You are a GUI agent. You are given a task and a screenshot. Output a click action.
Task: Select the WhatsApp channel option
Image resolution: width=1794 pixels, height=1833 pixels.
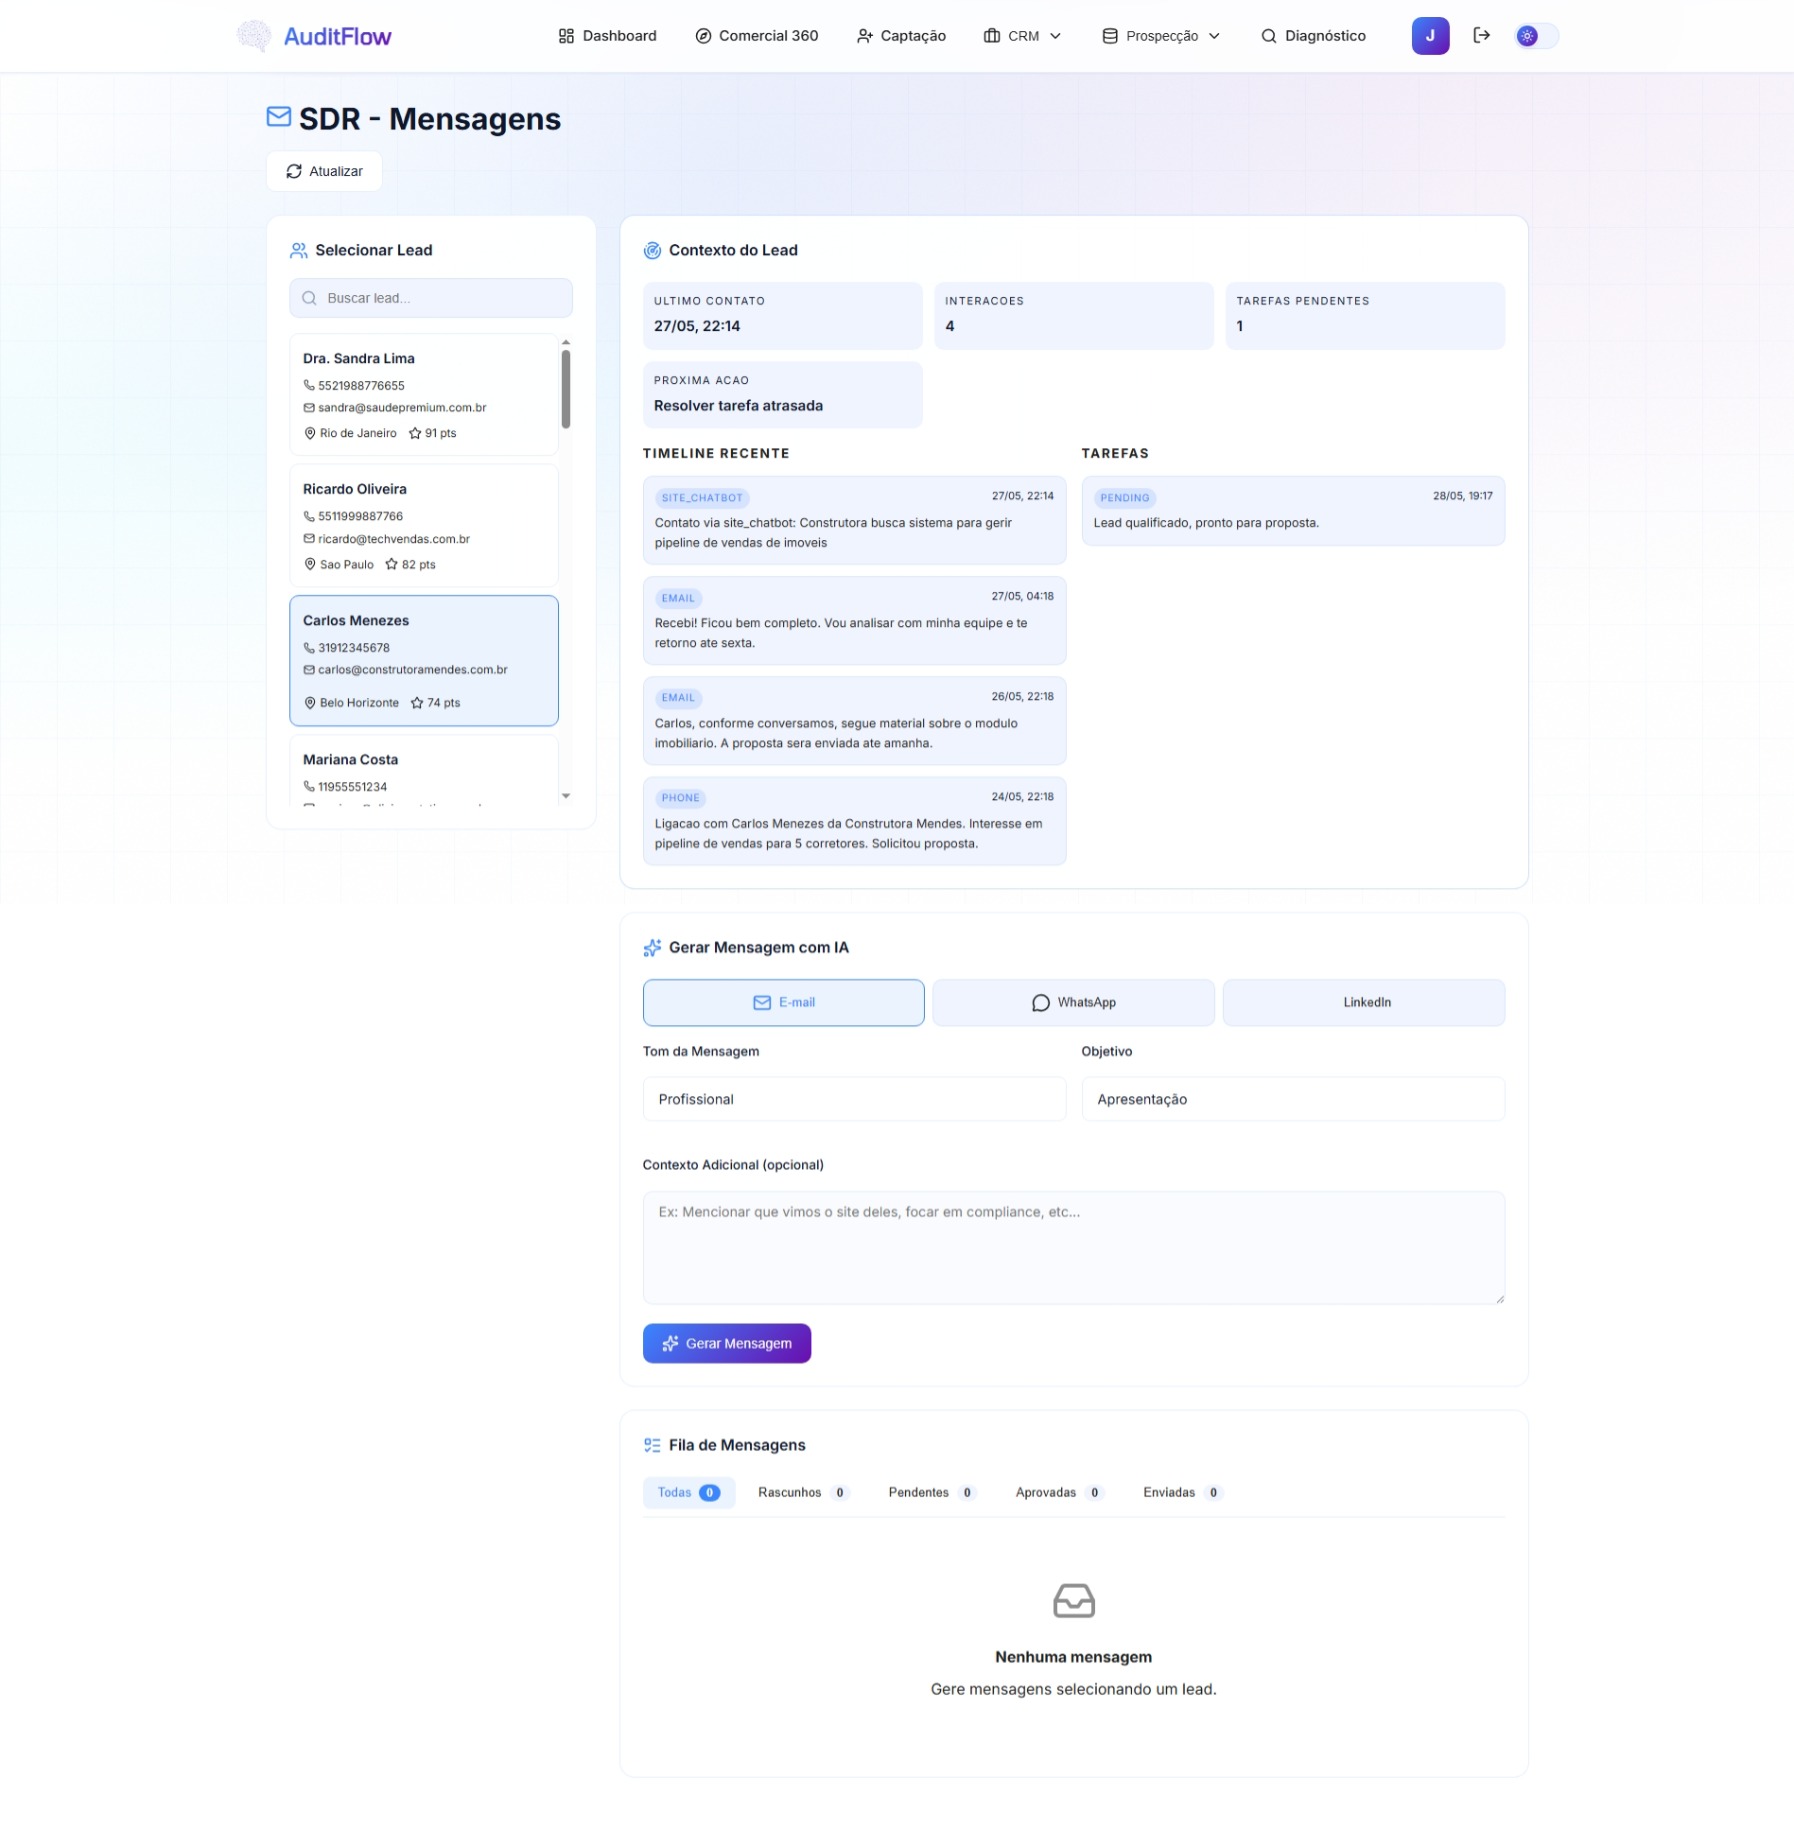pos(1073,1002)
